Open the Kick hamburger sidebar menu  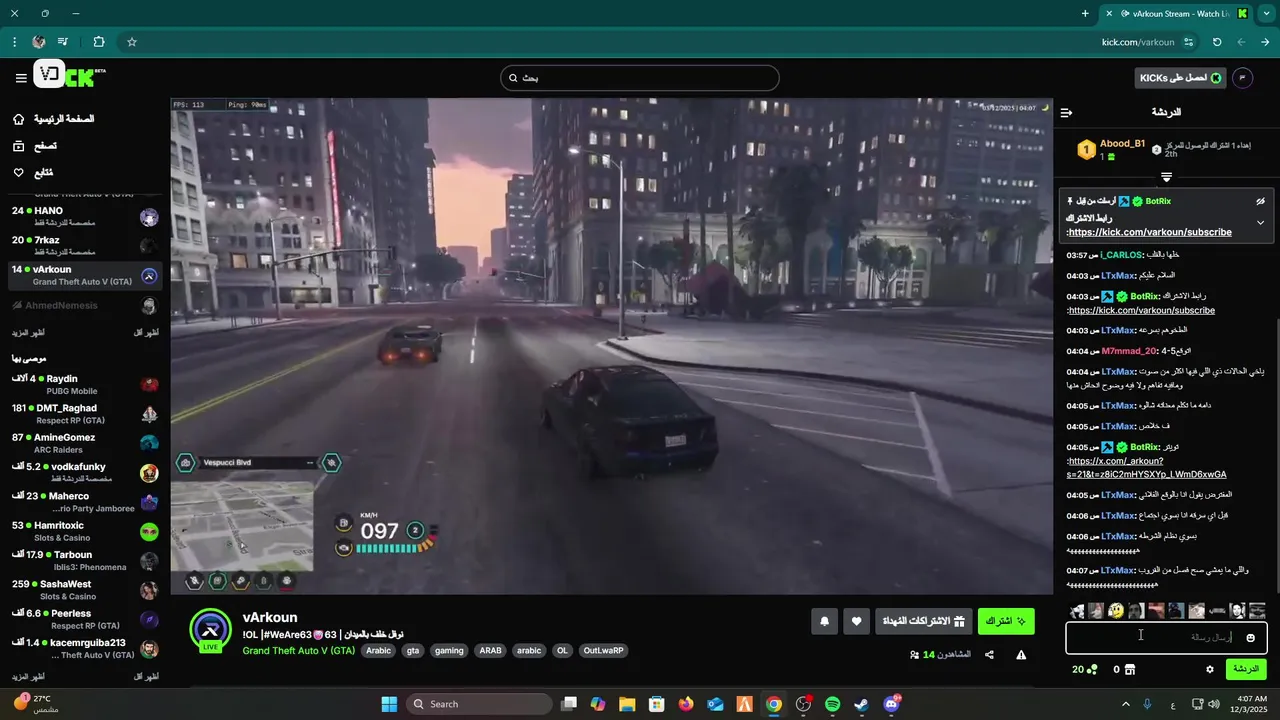[x=21, y=78]
